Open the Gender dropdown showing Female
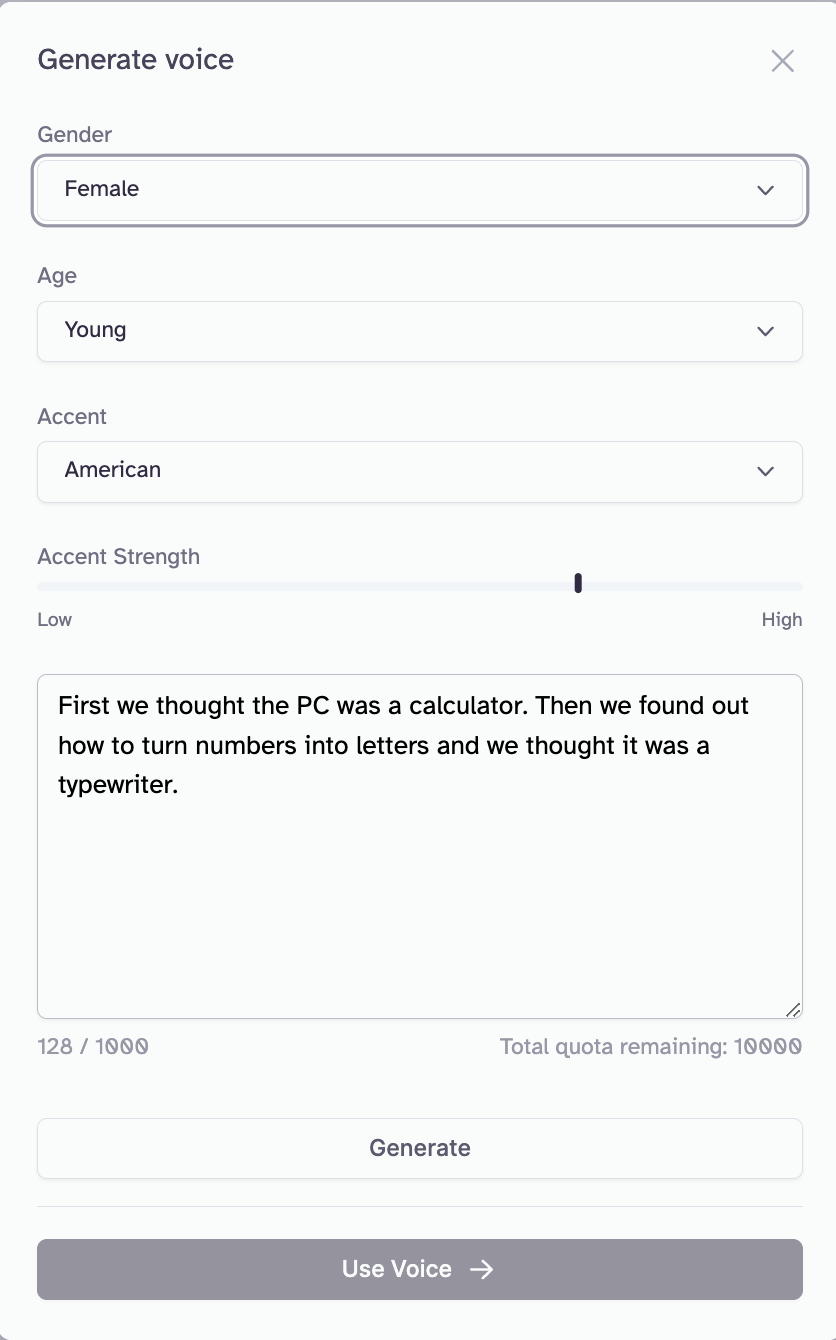The width and height of the screenshot is (836, 1340). 419,189
